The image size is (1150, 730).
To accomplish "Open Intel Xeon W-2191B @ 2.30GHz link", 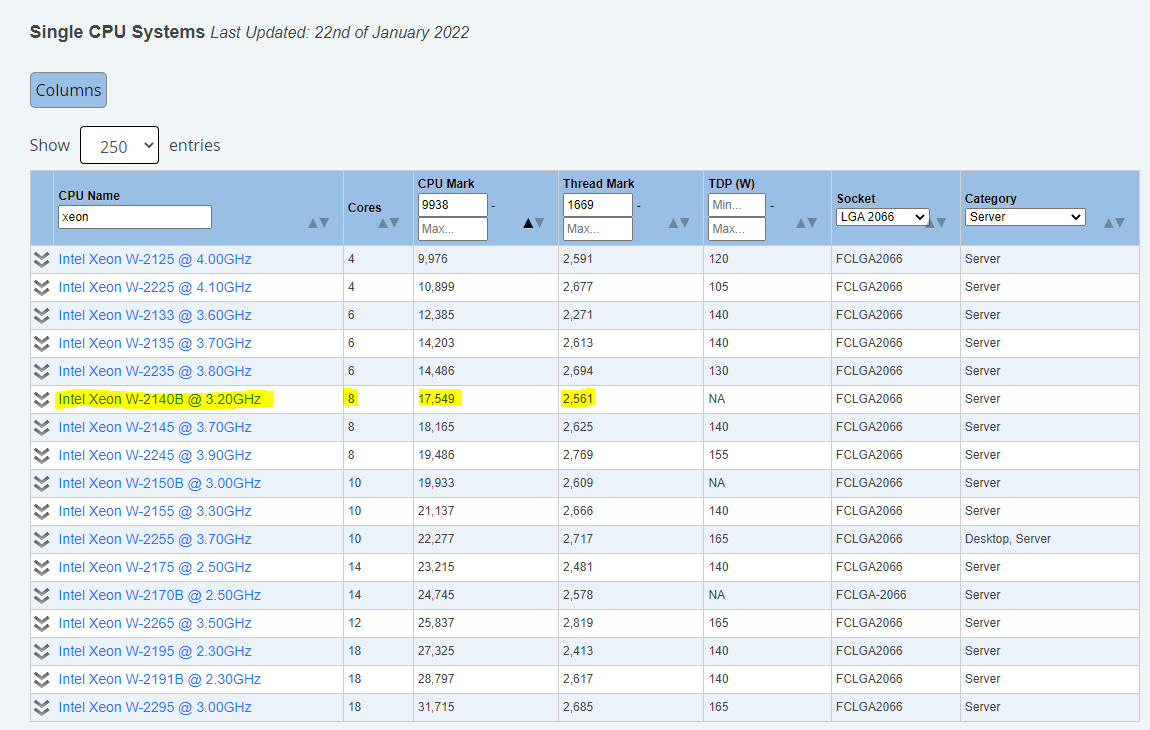I will click(x=160, y=679).
